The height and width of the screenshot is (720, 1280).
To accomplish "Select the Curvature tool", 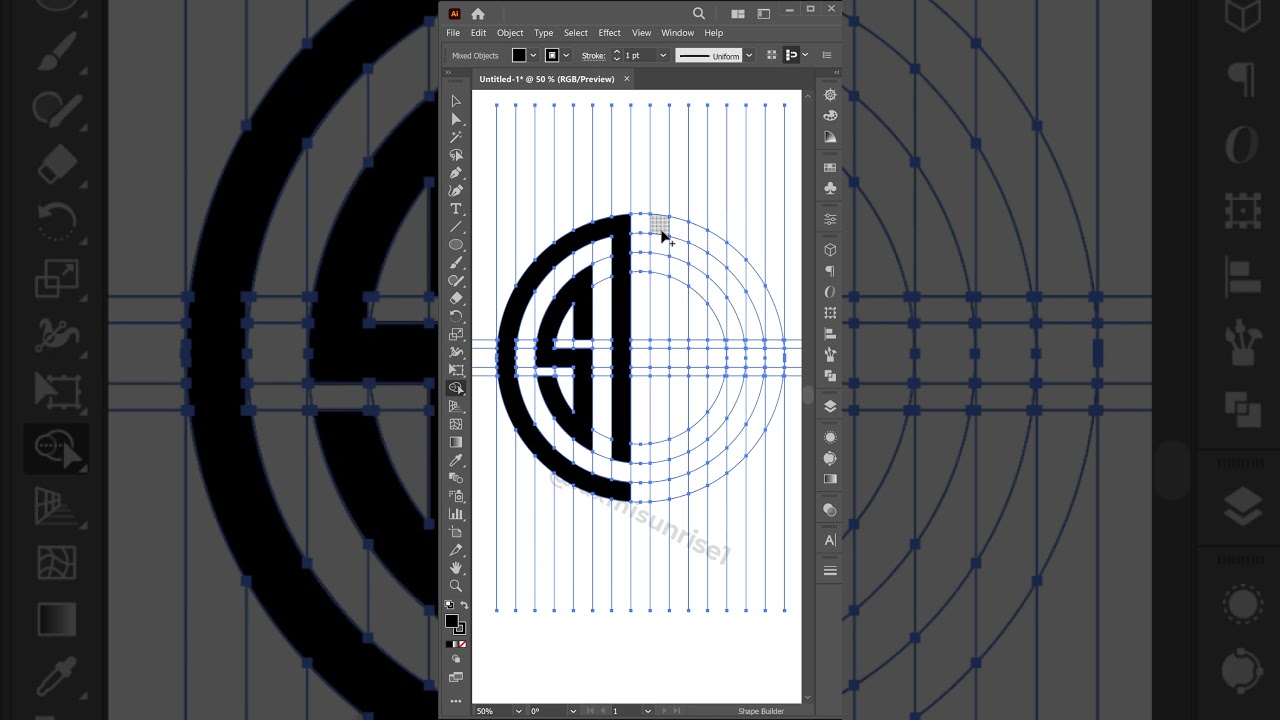I will click(x=456, y=191).
